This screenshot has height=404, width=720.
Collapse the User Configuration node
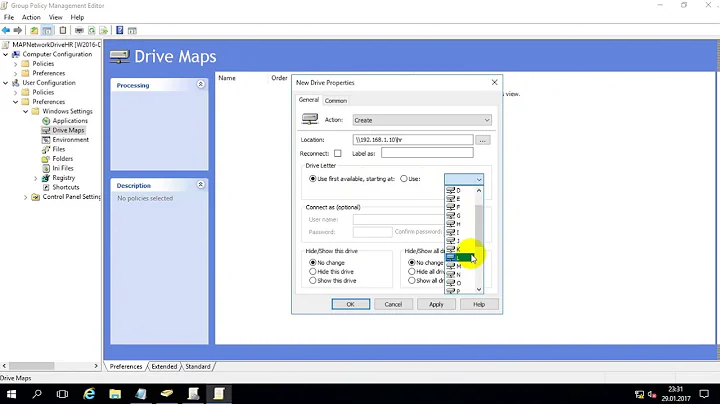coord(6,83)
